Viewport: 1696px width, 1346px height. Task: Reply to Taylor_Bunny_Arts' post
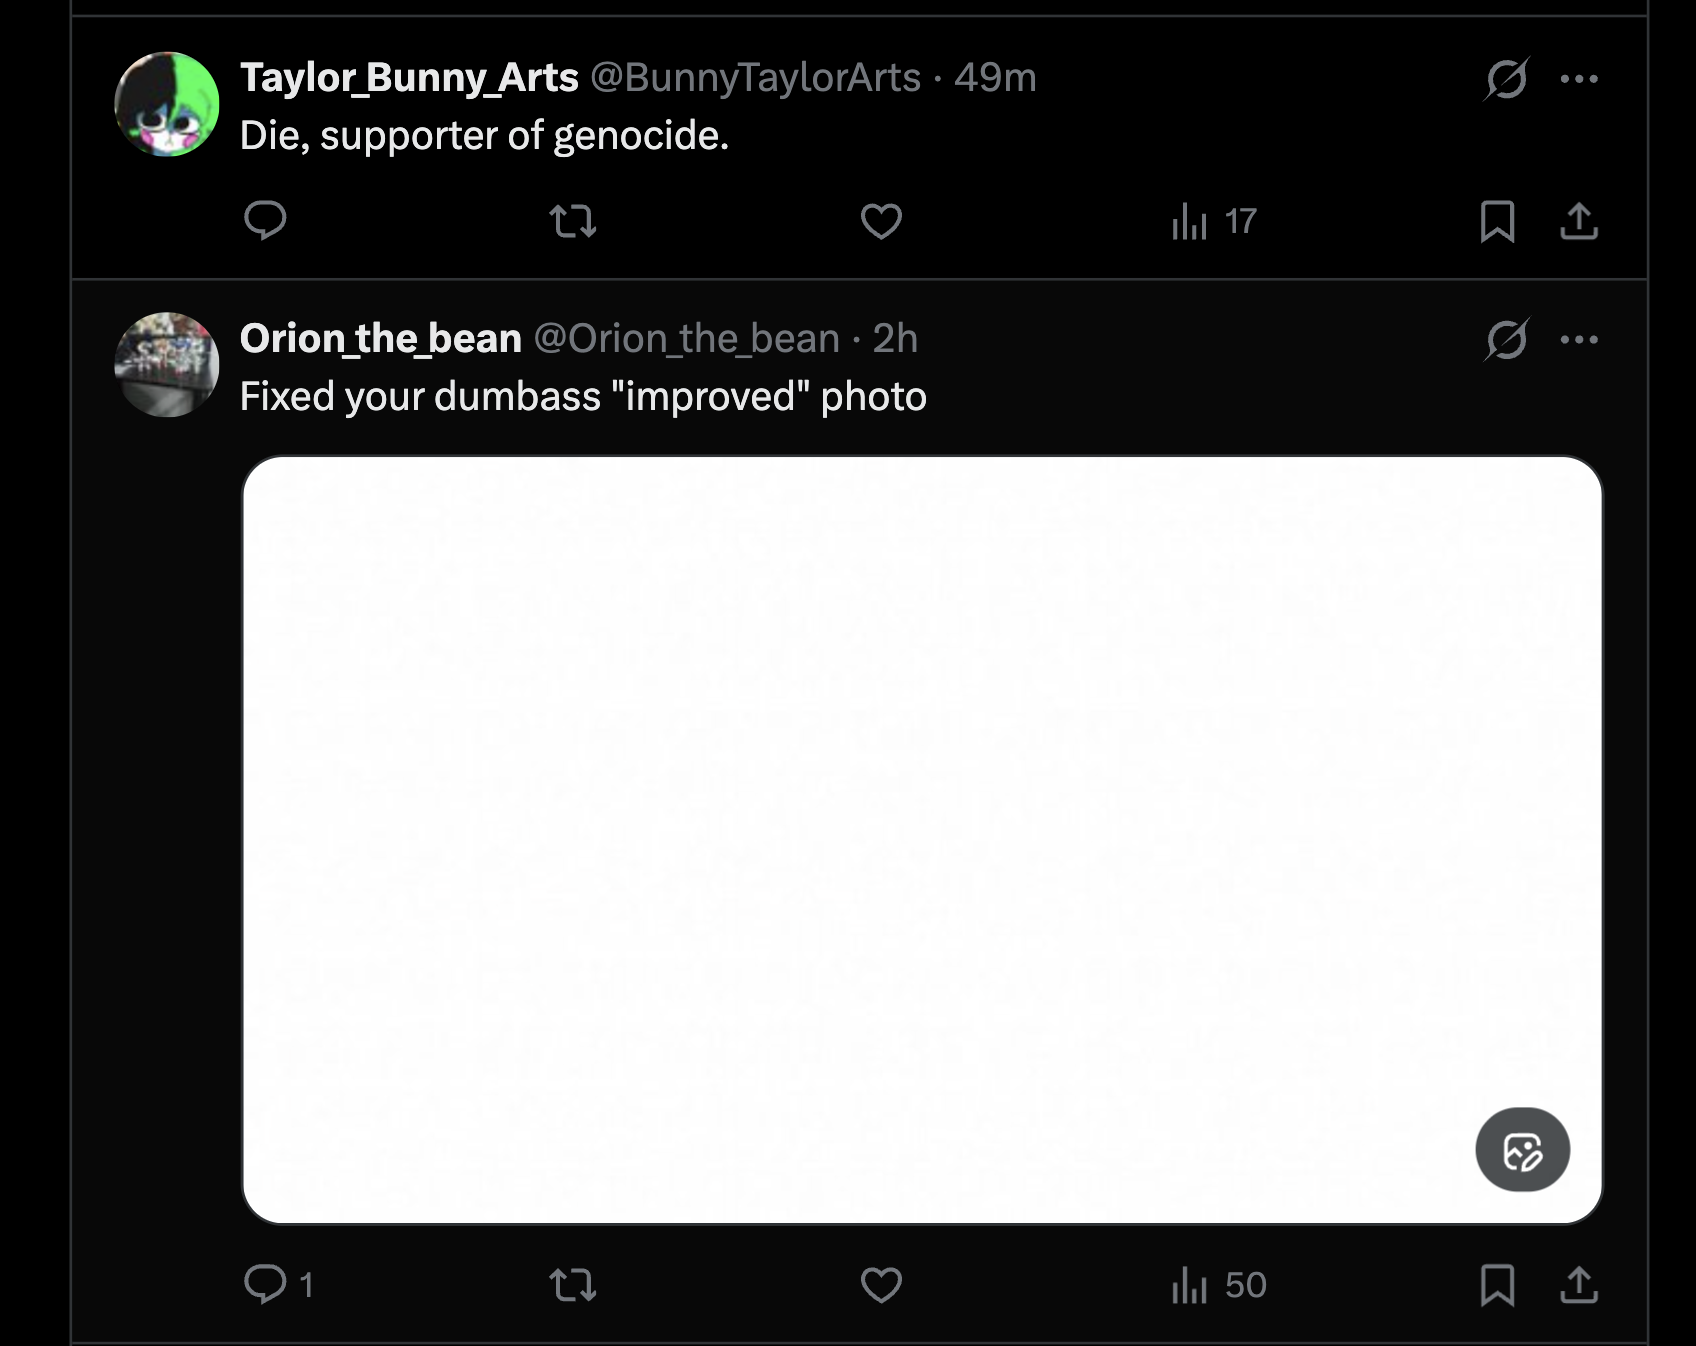pyautogui.click(x=265, y=220)
